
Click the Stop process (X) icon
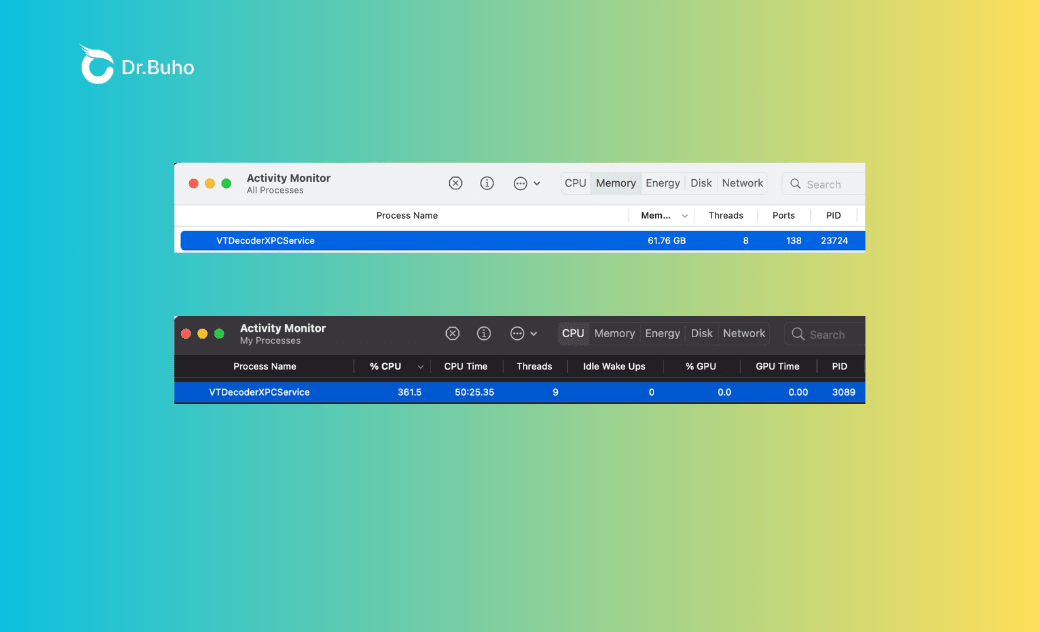(456, 183)
